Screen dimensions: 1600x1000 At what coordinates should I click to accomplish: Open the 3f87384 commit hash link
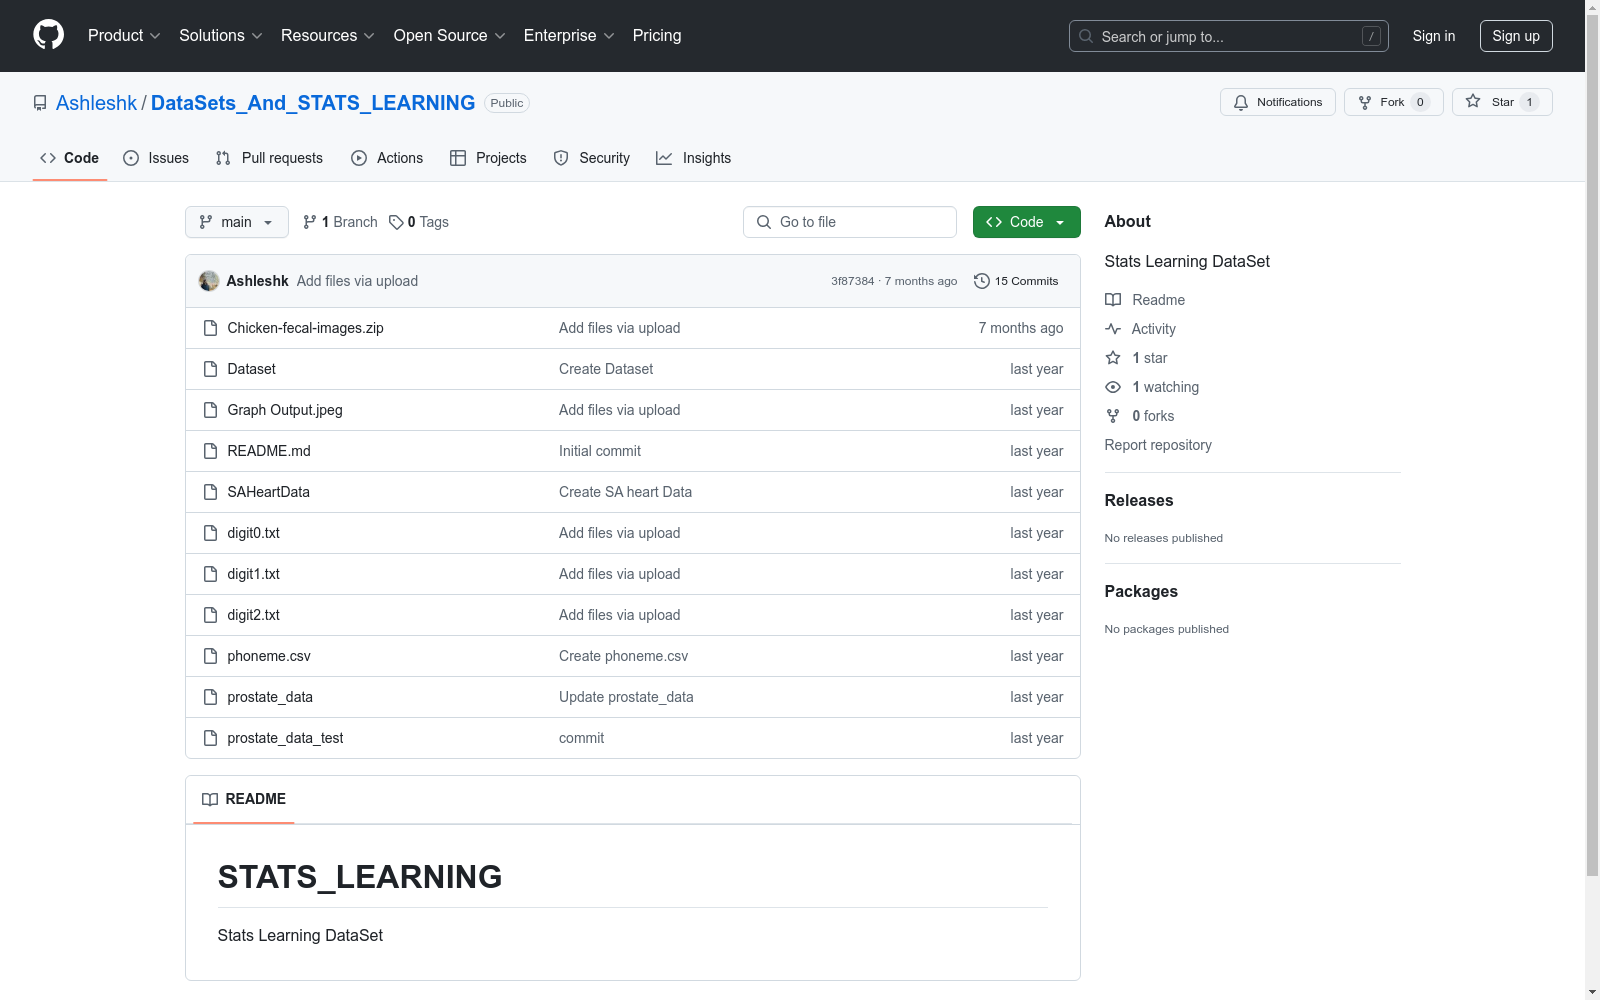[852, 281]
